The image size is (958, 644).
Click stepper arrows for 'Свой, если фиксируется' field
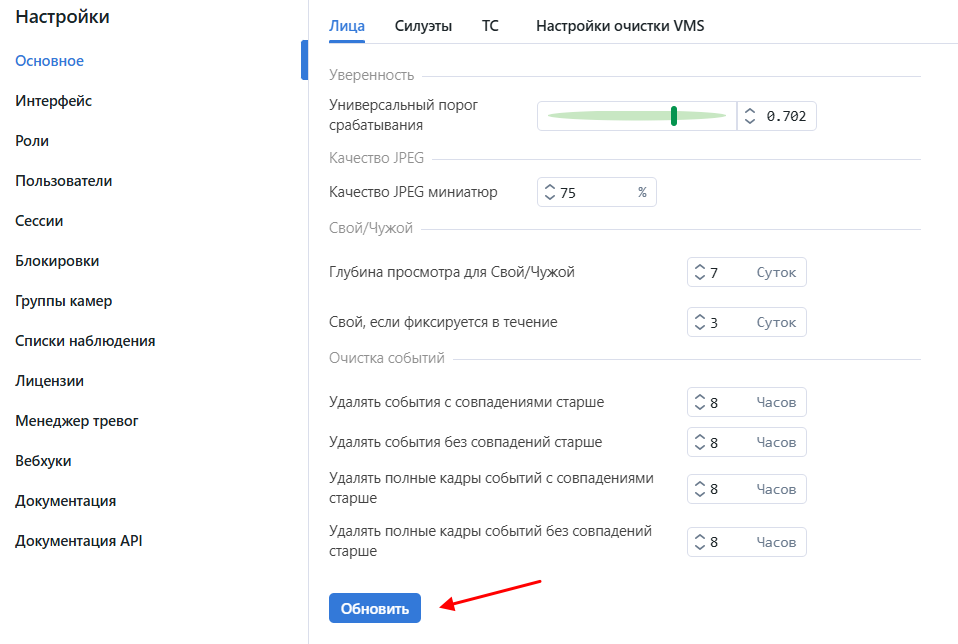(x=699, y=322)
